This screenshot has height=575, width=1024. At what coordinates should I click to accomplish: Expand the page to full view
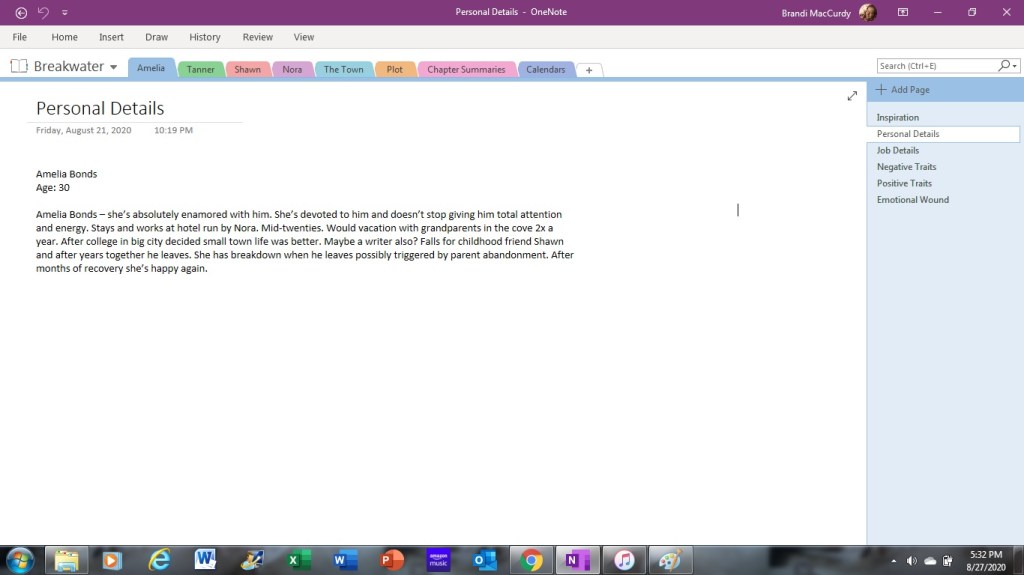tap(852, 96)
